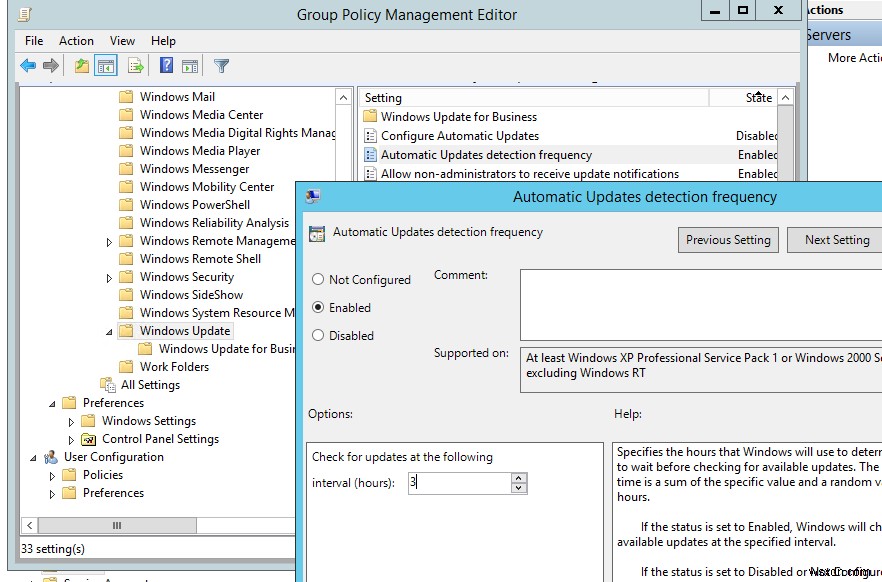Screen dimensions: 882x582
Task: Select the Up one level folder icon
Action: pos(83,65)
